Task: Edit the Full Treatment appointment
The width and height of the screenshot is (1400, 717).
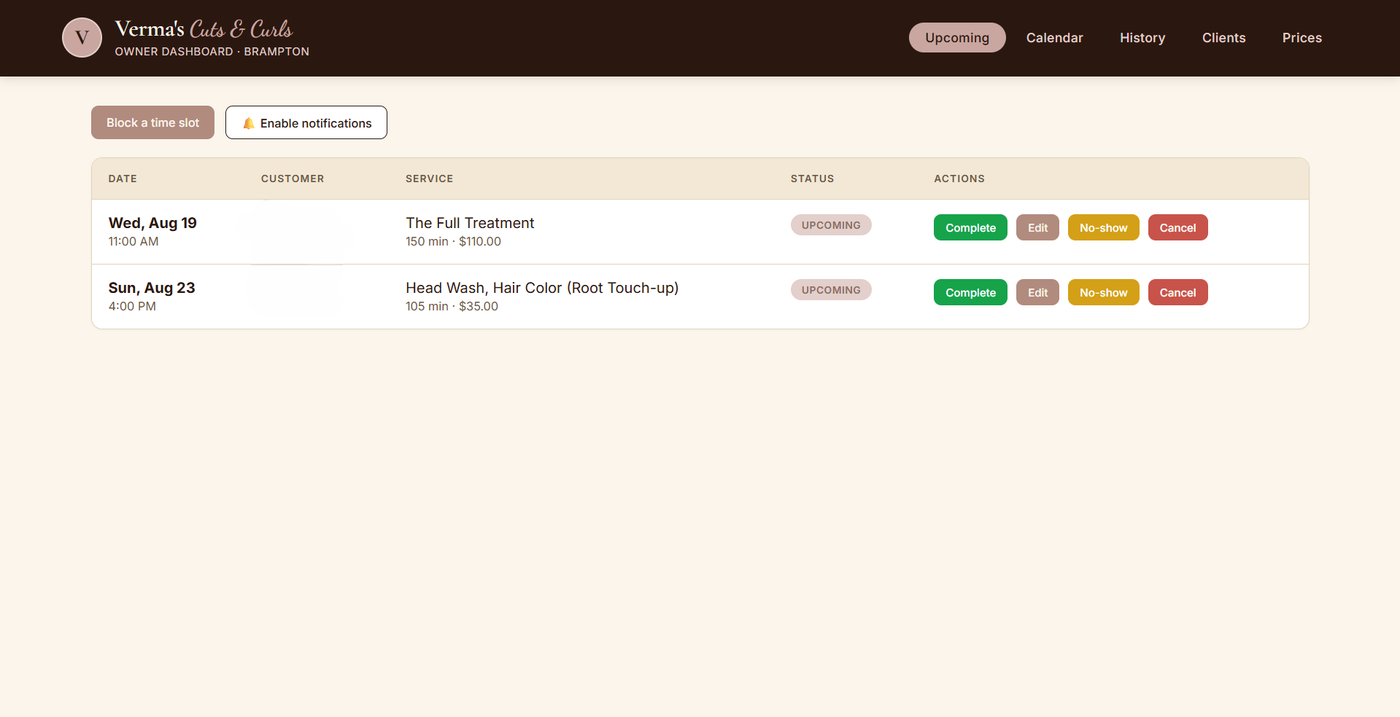Action: click(1037, 228)
